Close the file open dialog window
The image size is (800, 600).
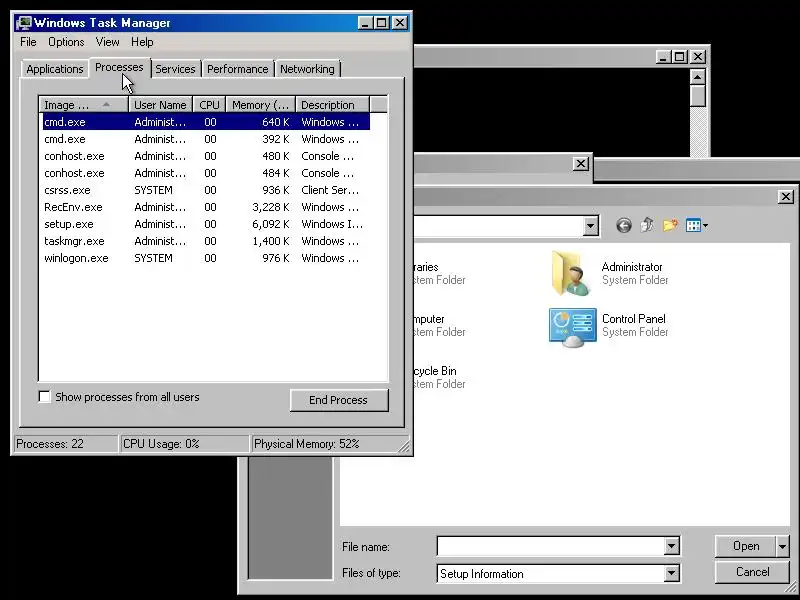(x=786, y=196)
